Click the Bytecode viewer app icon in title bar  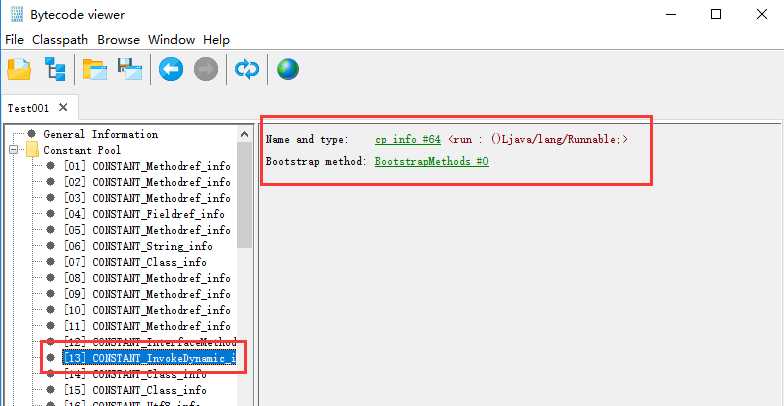(x=16, y=14)
